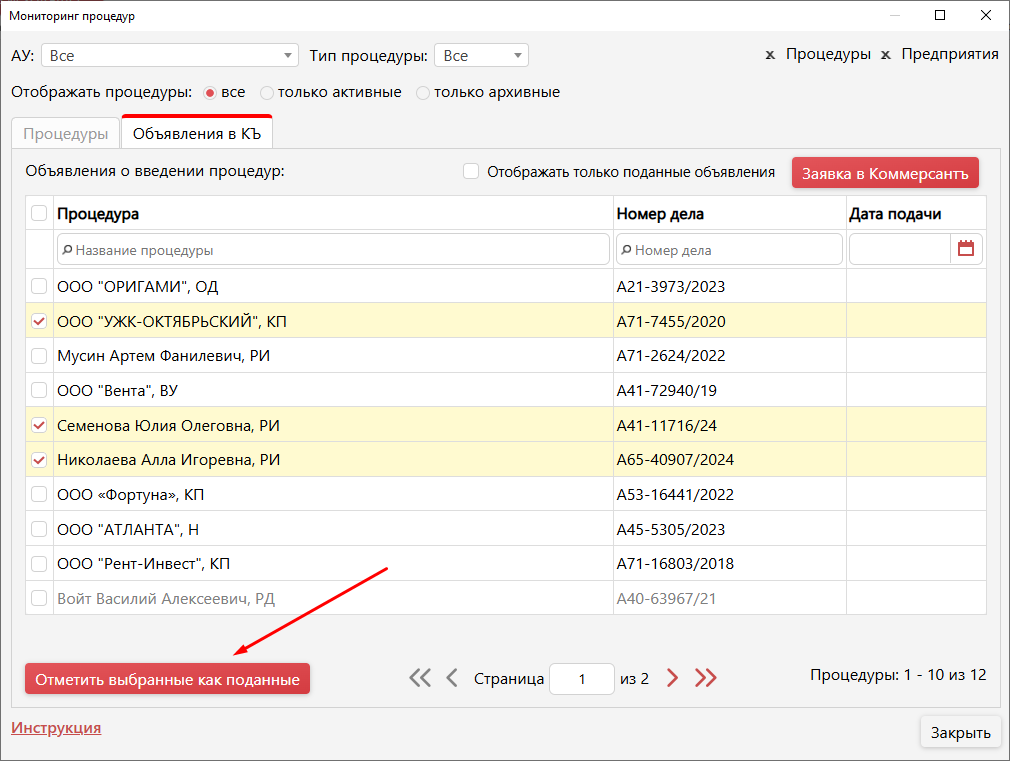Select case number А21-3973/2023
1010x761 pixels.
671,286
